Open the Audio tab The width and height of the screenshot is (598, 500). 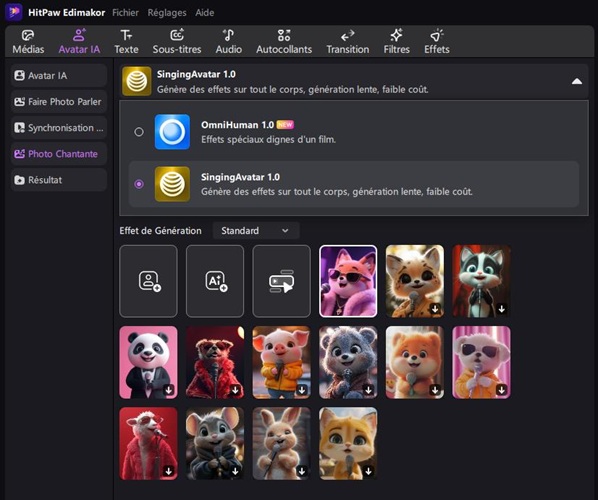coord(228,42)
